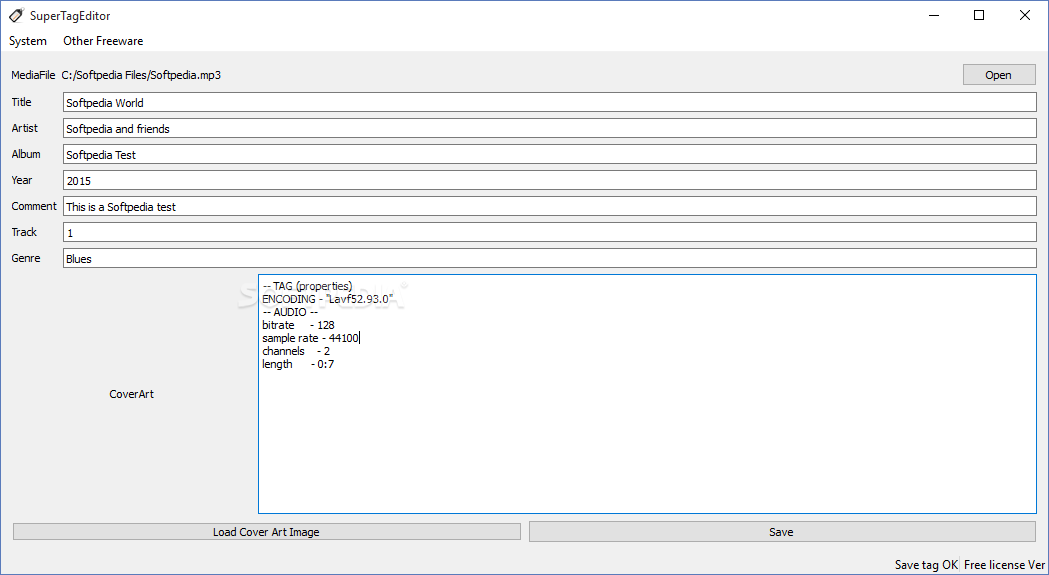Select the Year field with 2015
The height and width of the screenshot is (575, 1049).
550,181
